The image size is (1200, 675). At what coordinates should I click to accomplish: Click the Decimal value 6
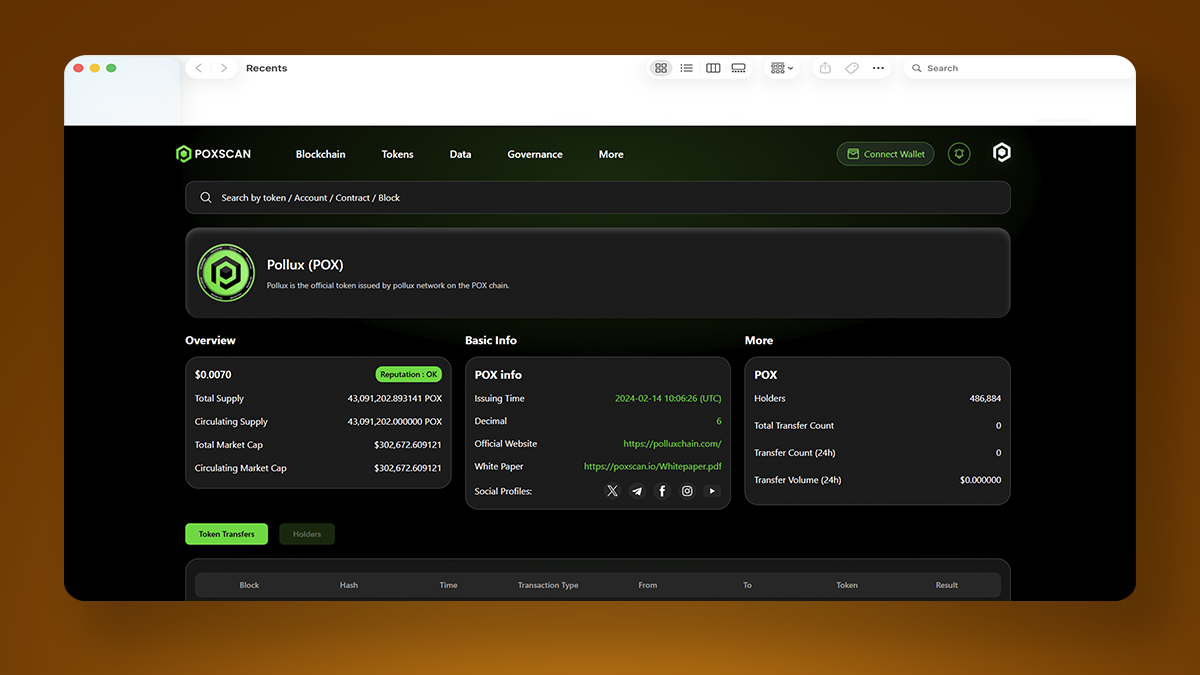coord(719,421)
